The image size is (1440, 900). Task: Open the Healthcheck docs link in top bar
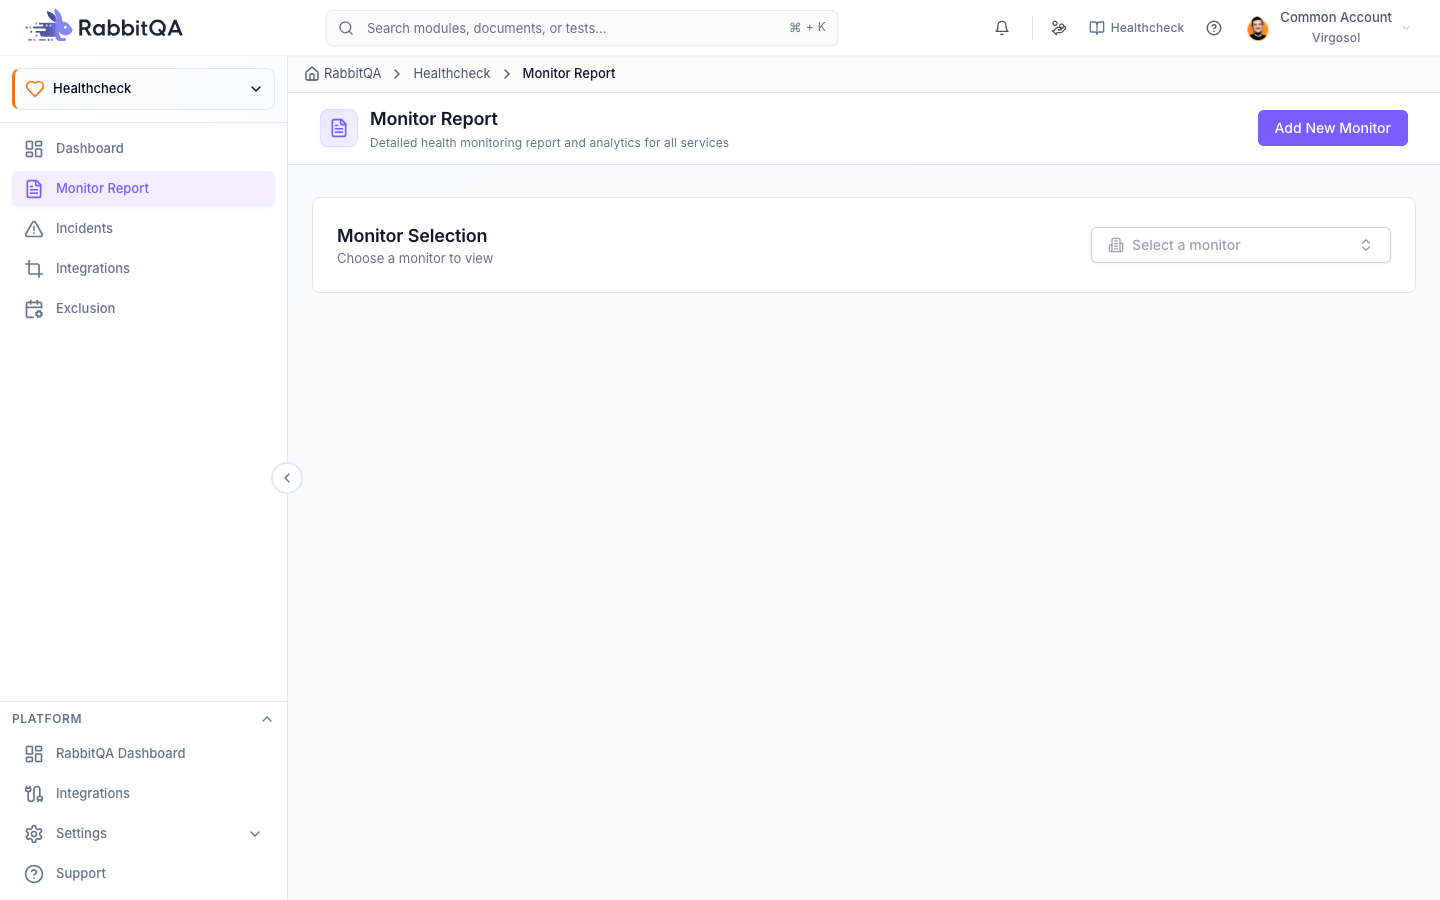coord(1136,28)
